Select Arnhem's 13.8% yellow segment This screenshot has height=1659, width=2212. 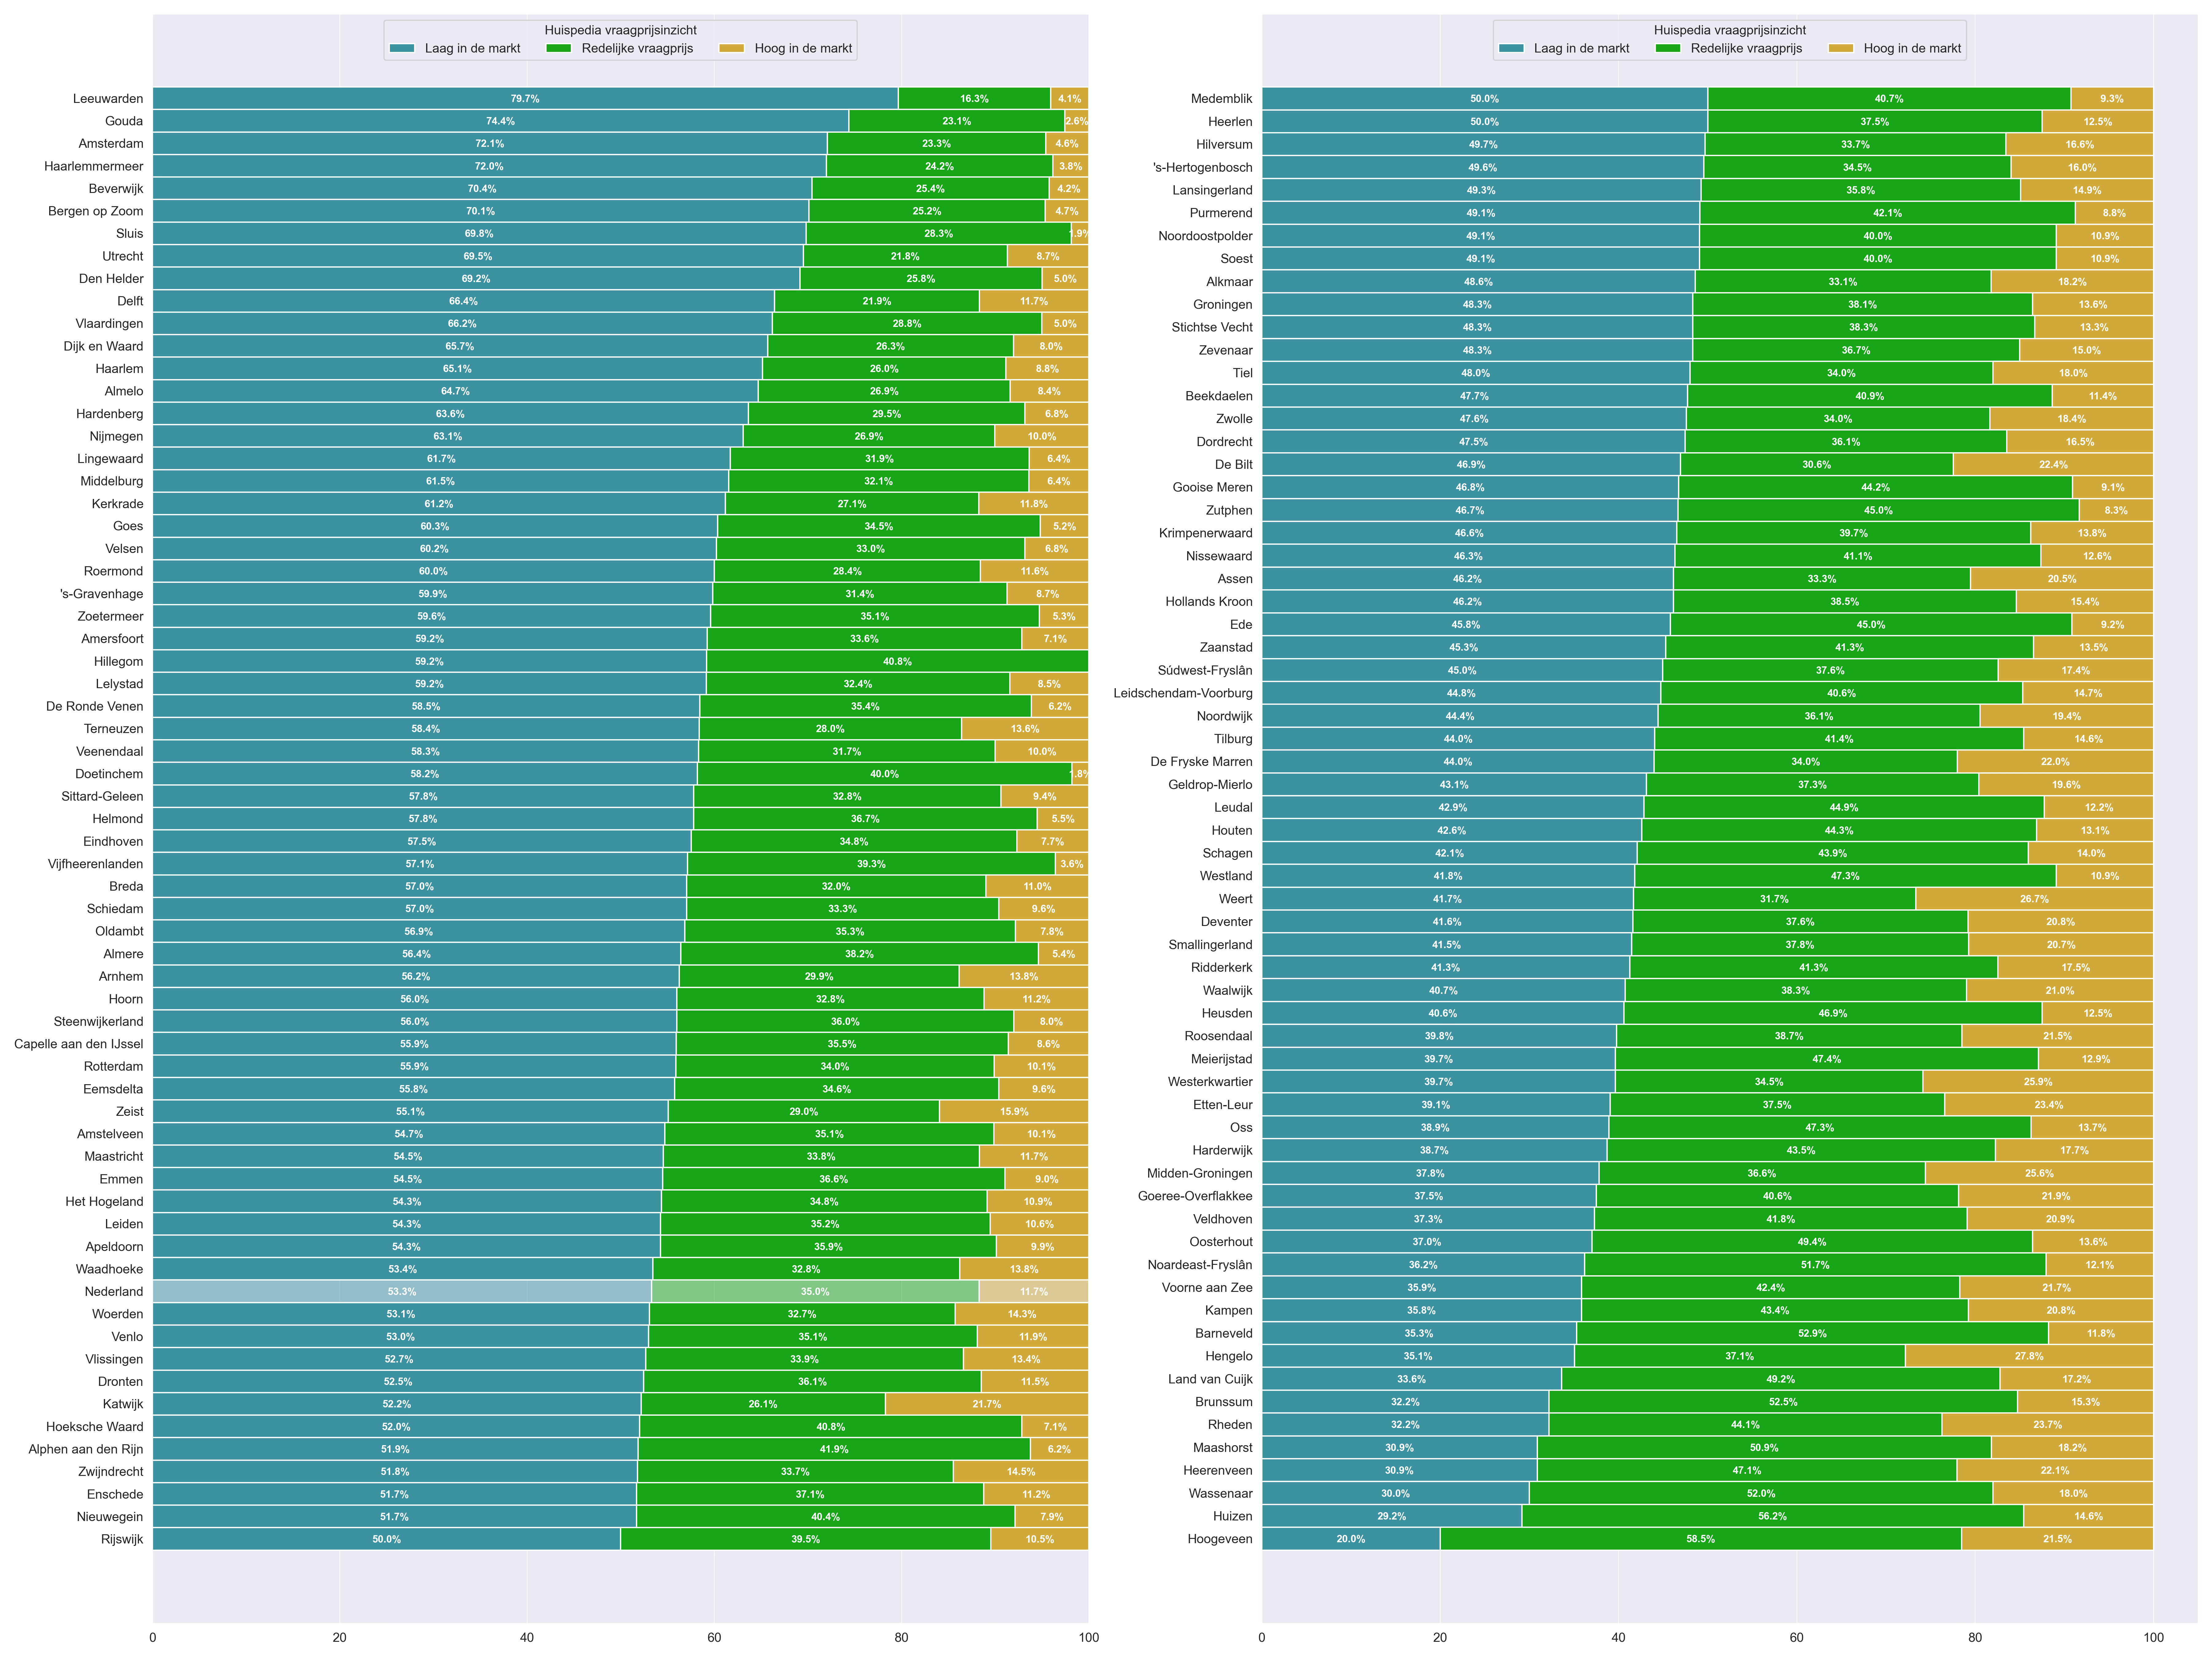click(1024, 976)
